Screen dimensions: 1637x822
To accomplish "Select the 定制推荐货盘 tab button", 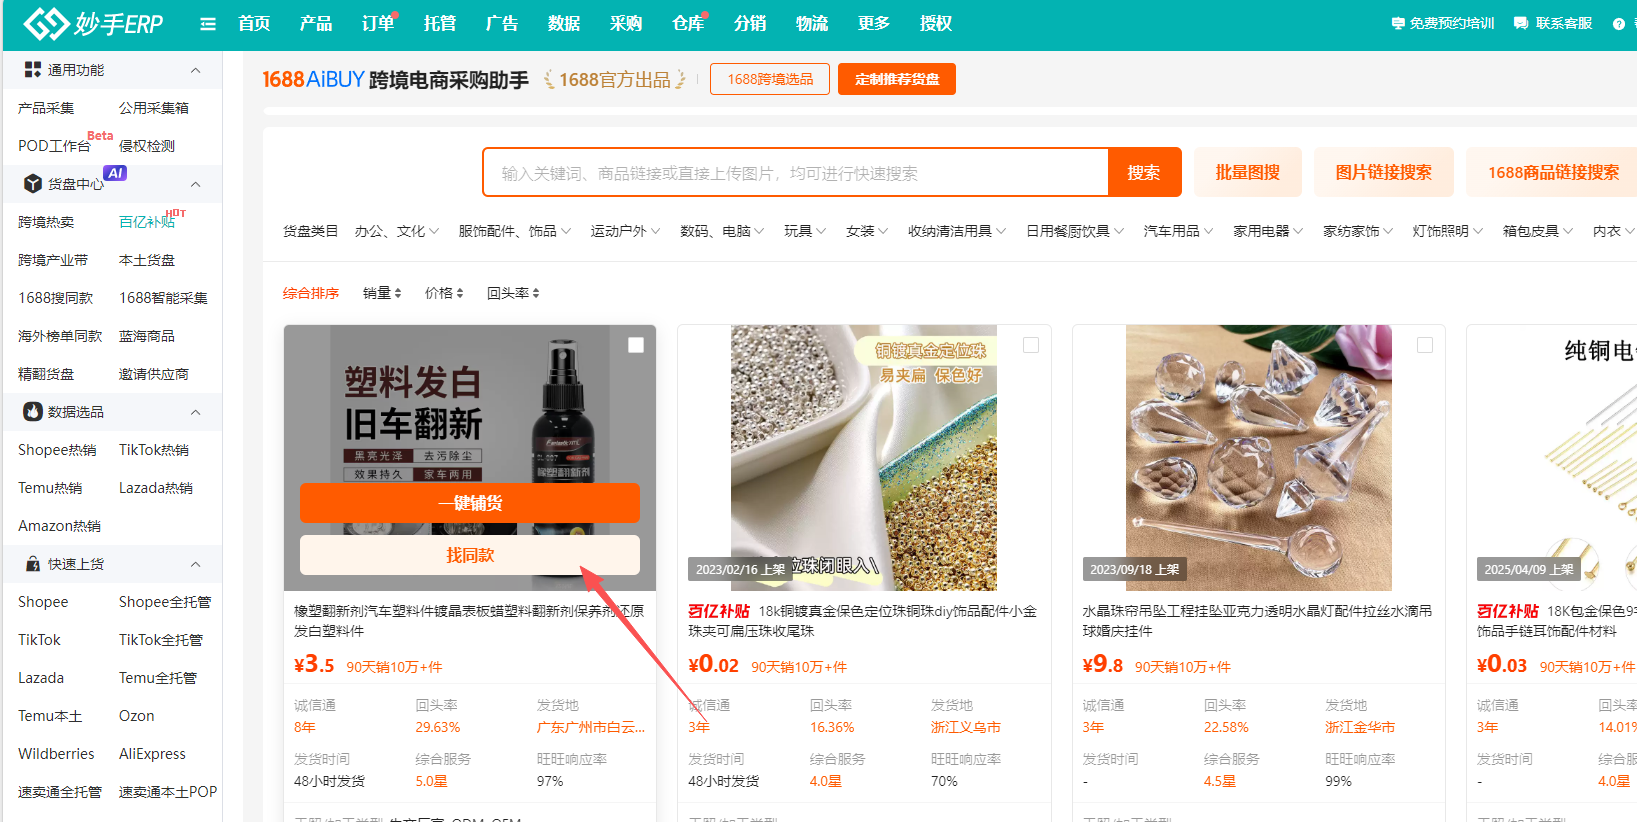I will click(897, 79).
